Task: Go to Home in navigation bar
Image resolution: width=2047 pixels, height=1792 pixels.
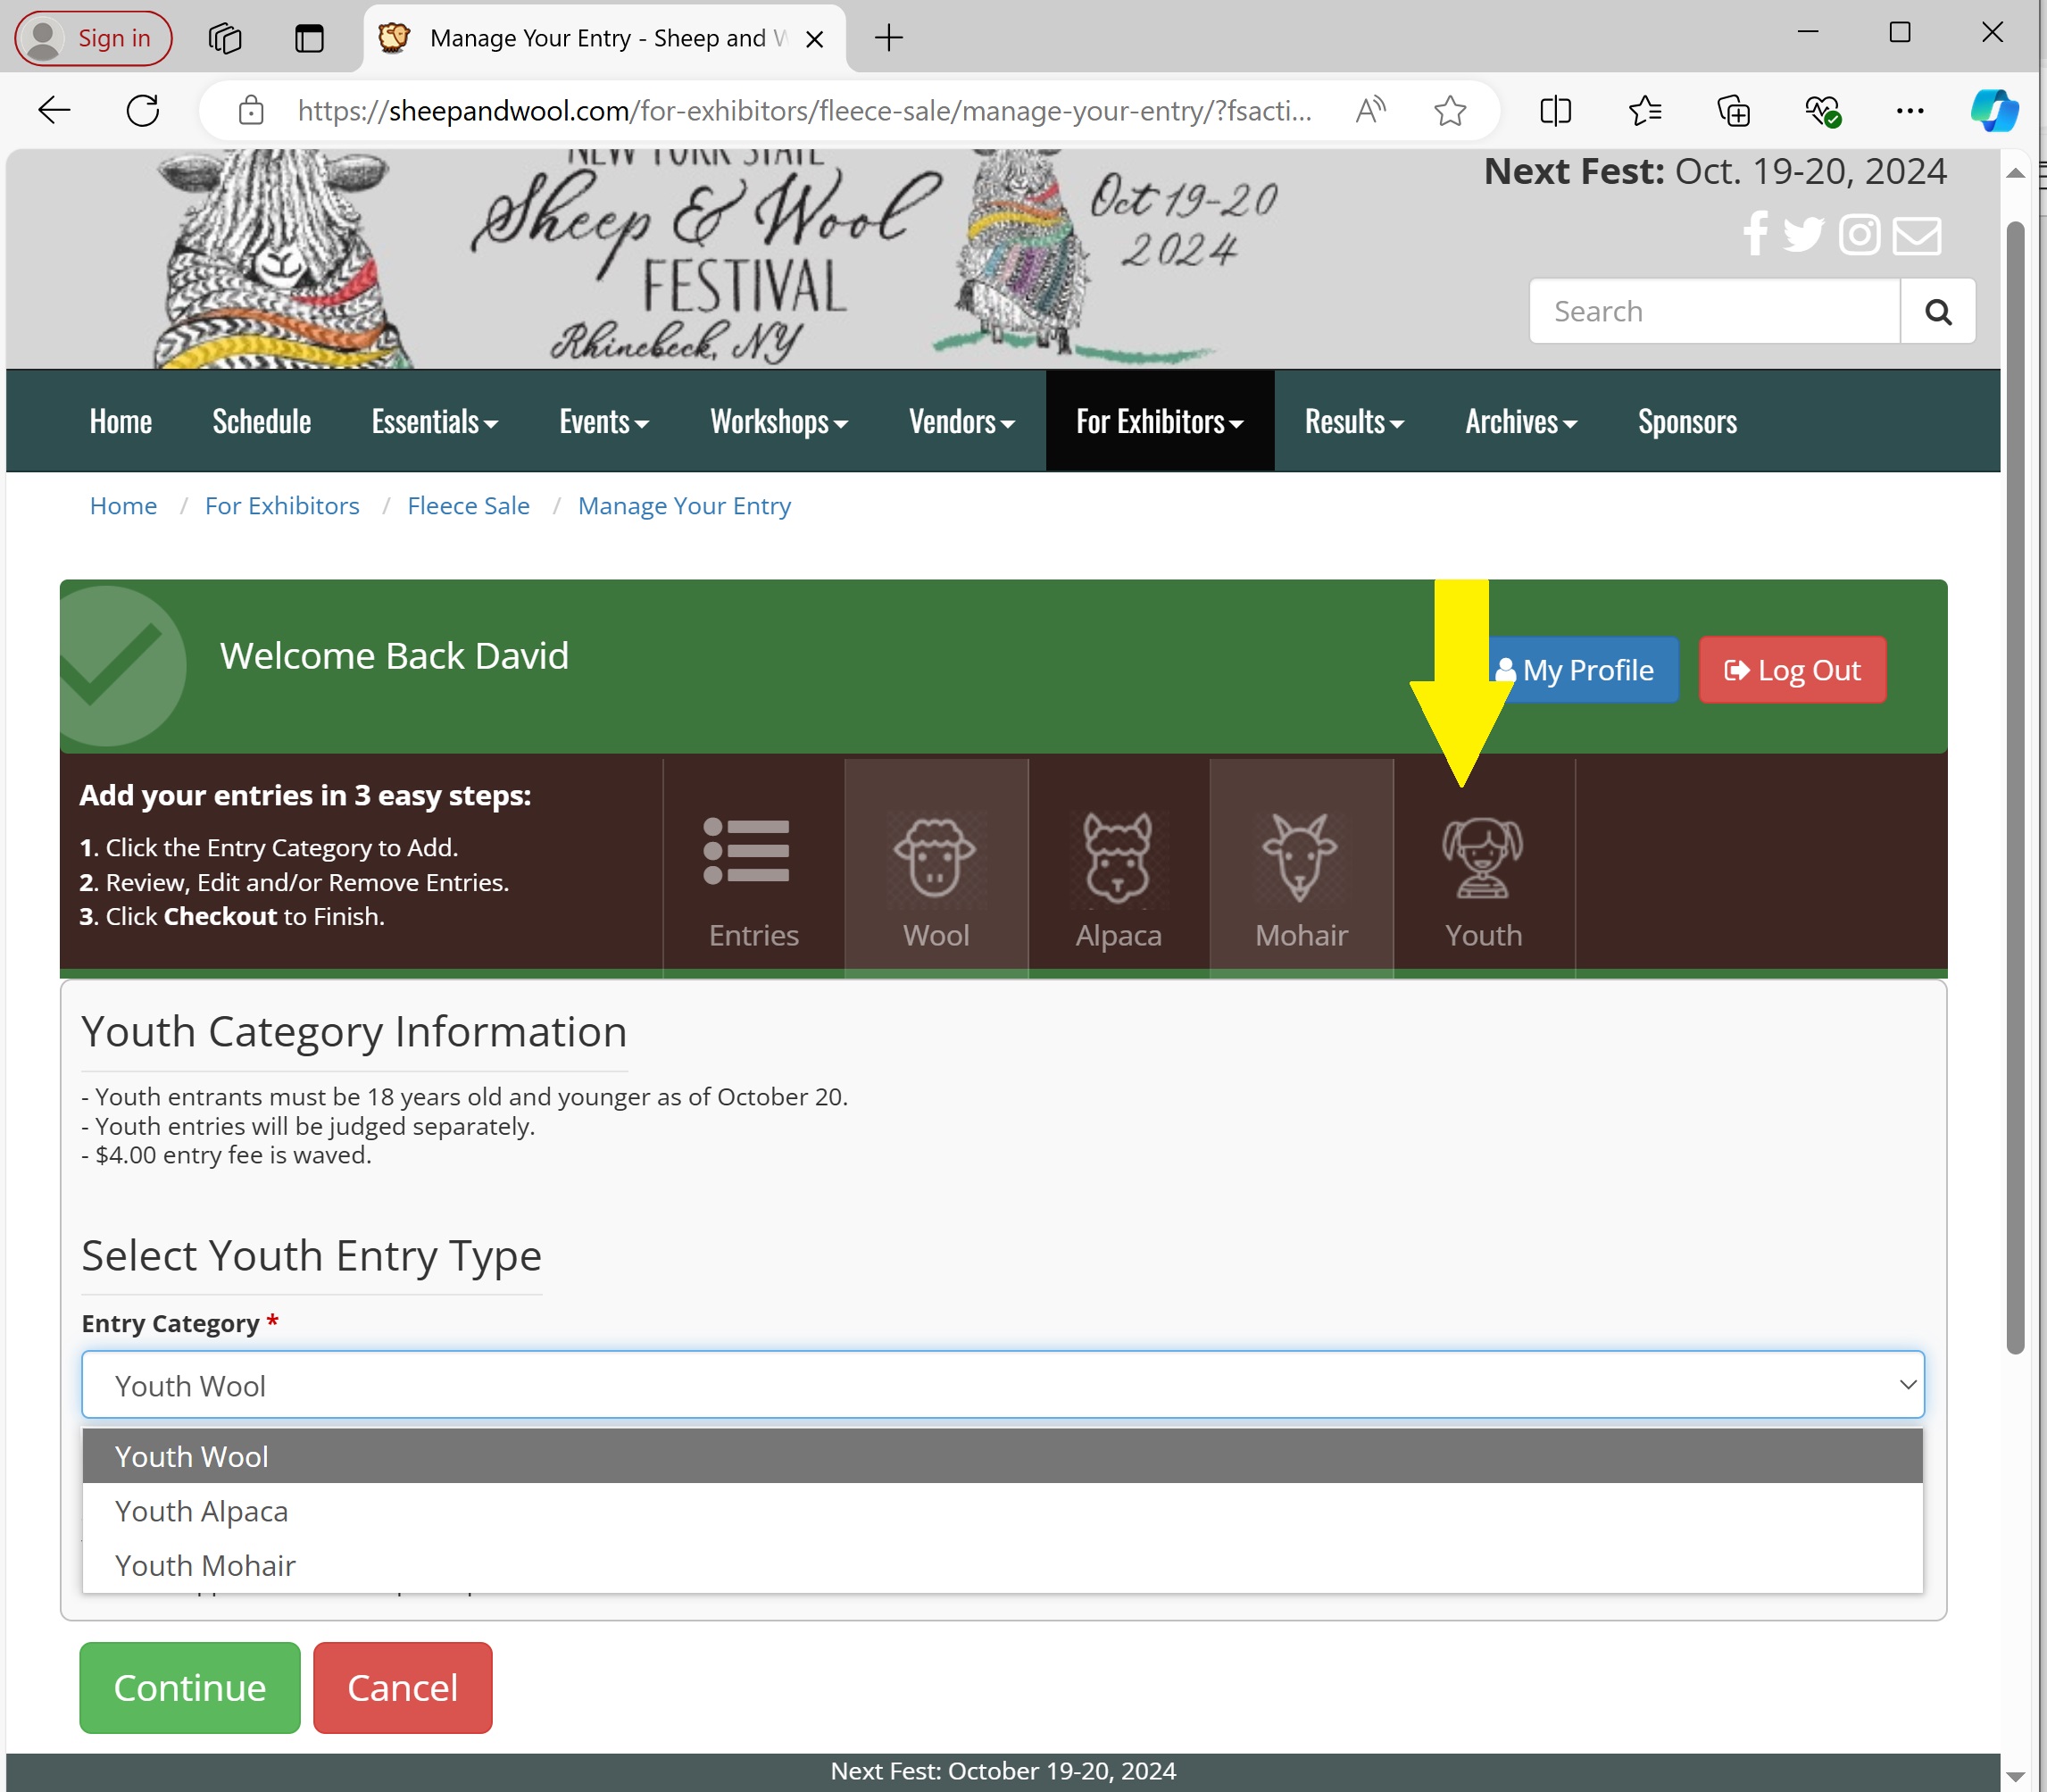Action: (x=120, y=421)
